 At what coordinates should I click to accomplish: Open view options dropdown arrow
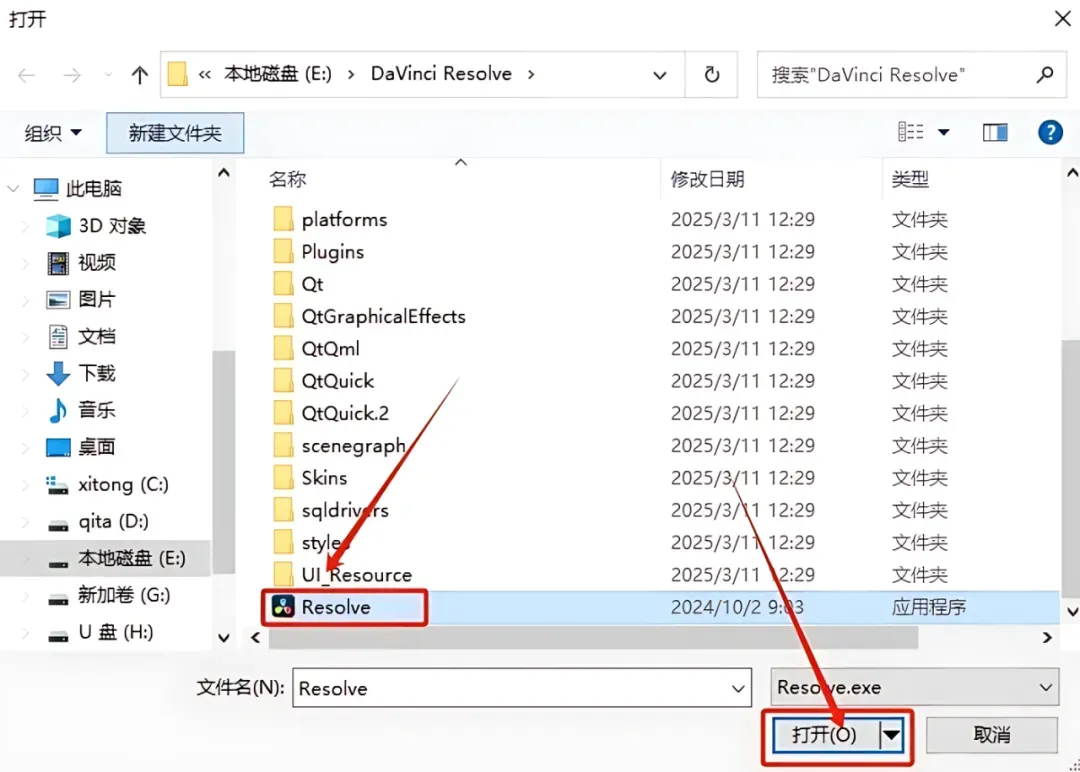(x=944, y=132)
